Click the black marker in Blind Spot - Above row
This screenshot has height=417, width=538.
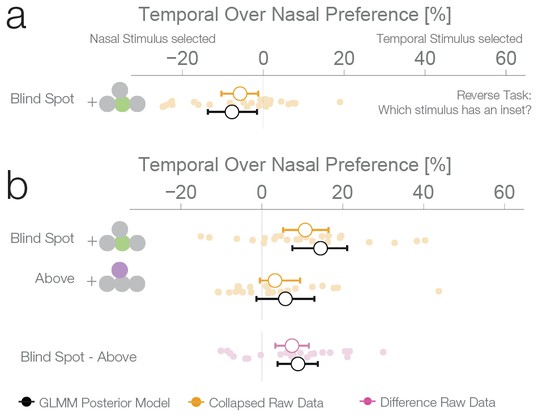click(x=298, y=364)
